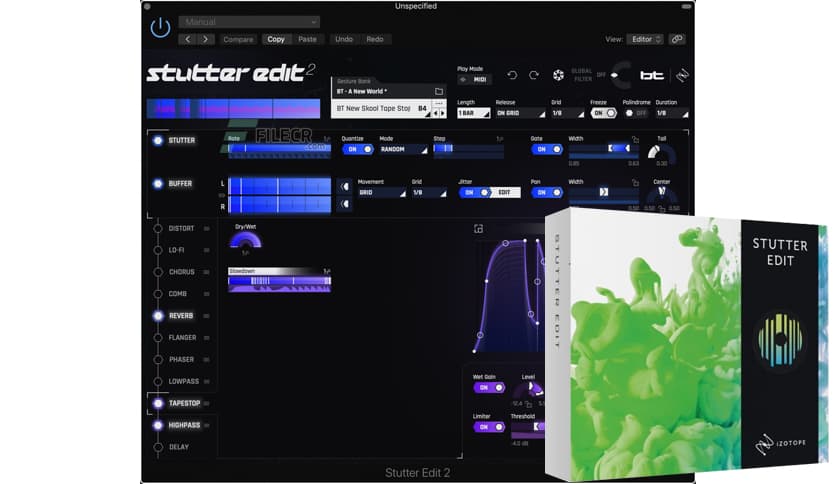Disable the Reverb module circle
This screenshot has width=836, height=484.
point(158,316)
